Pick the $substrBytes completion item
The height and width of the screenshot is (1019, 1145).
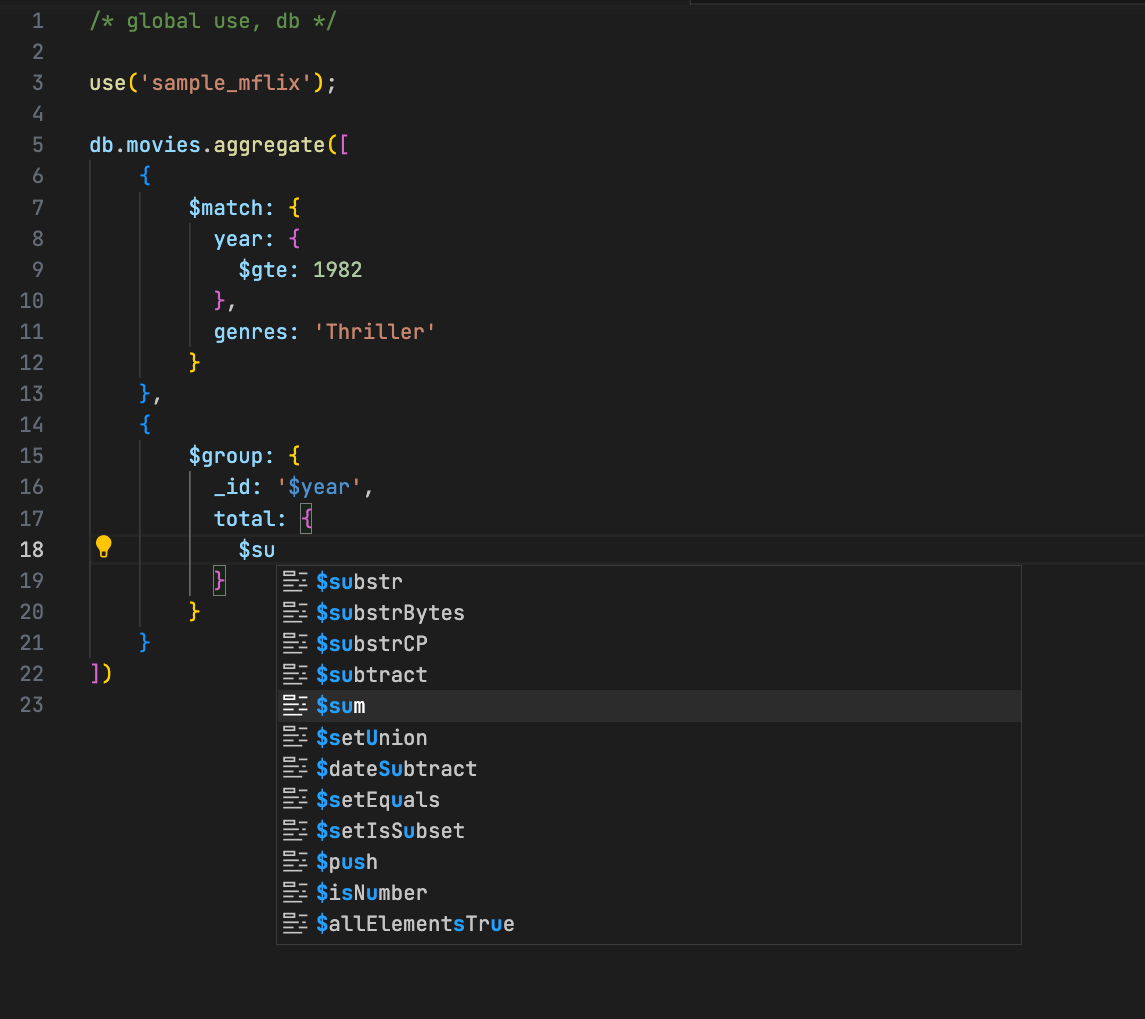click(x=648, y=613)
